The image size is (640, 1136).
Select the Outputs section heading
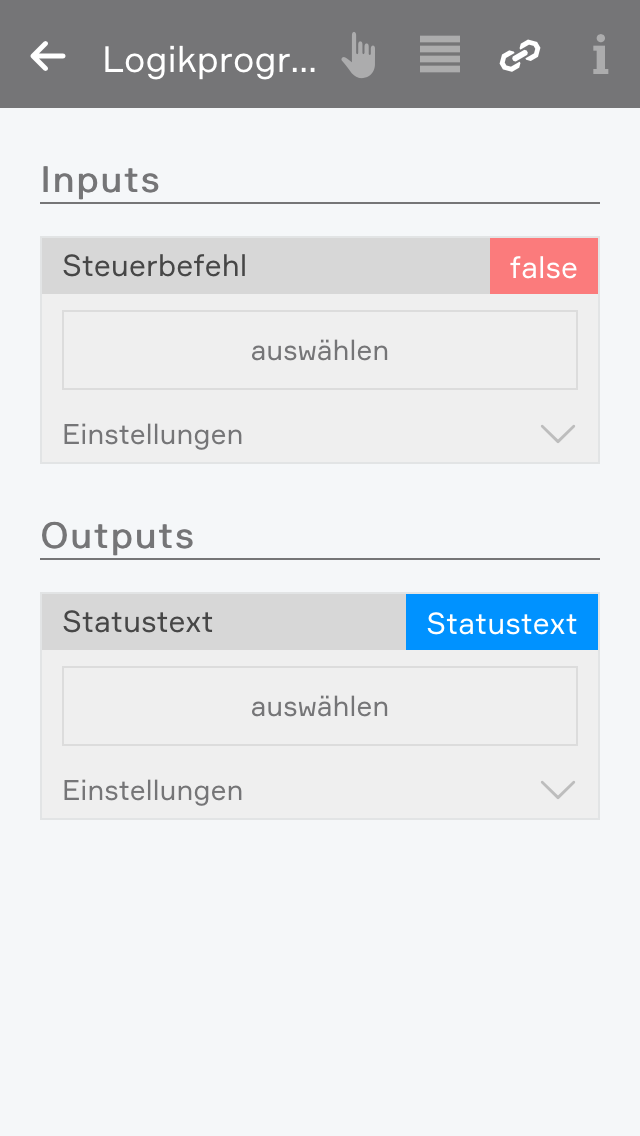tap(117, 536)
